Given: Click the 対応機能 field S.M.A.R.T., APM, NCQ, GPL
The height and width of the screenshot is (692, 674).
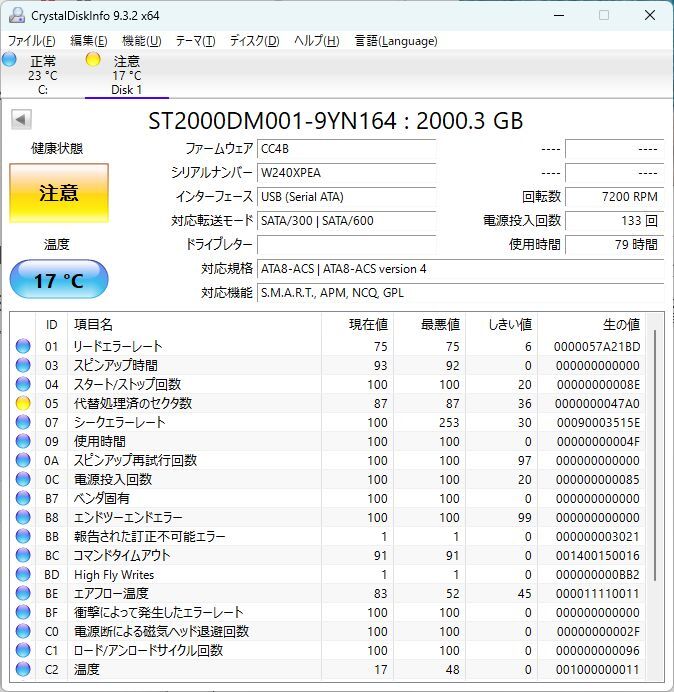Looking at the screenshot, I should pyautogui.click(x=460, y=293).
